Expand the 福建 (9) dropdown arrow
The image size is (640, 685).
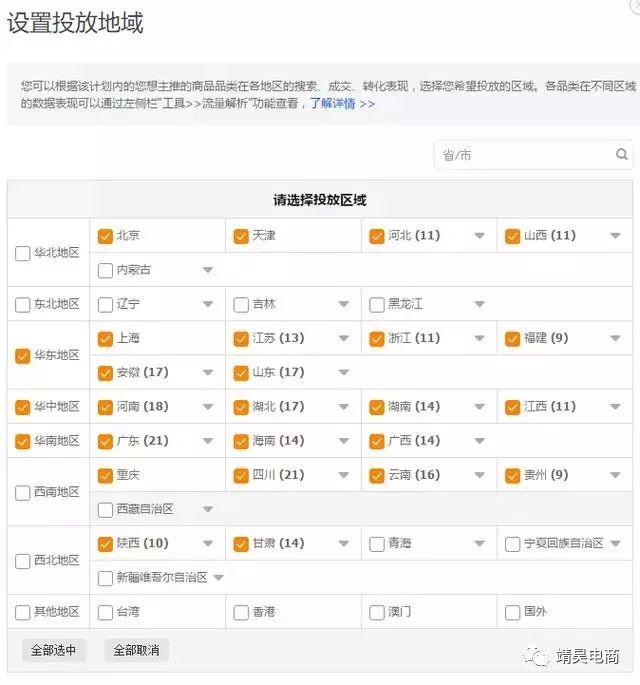tap(616, 338)
